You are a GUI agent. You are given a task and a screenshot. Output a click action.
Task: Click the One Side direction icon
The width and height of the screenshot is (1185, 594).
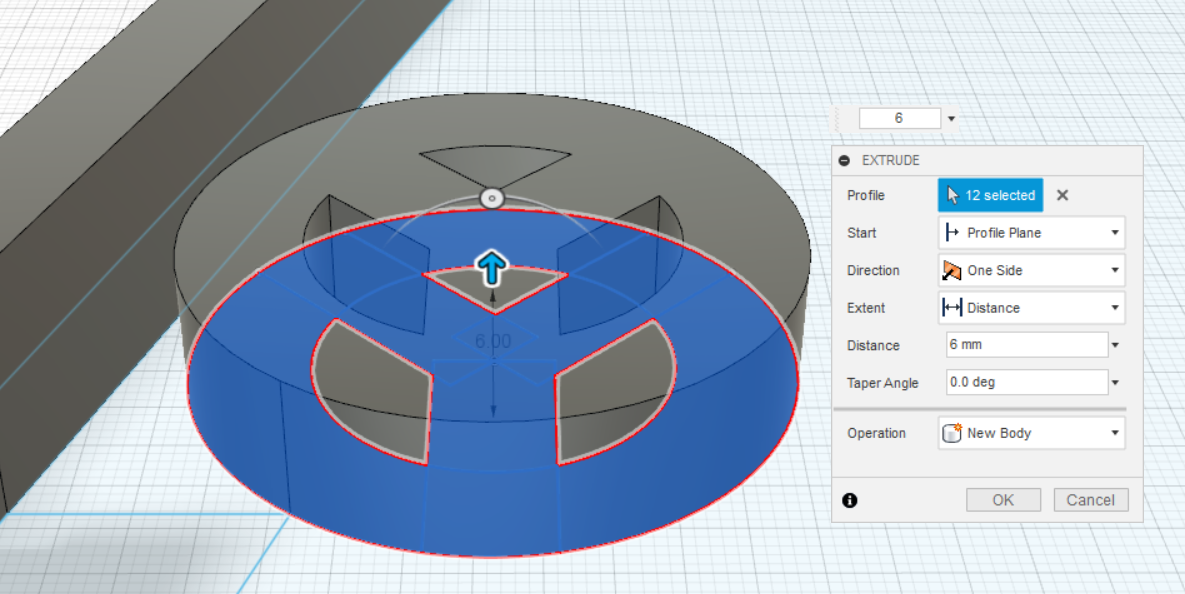[x=952, y=270]
